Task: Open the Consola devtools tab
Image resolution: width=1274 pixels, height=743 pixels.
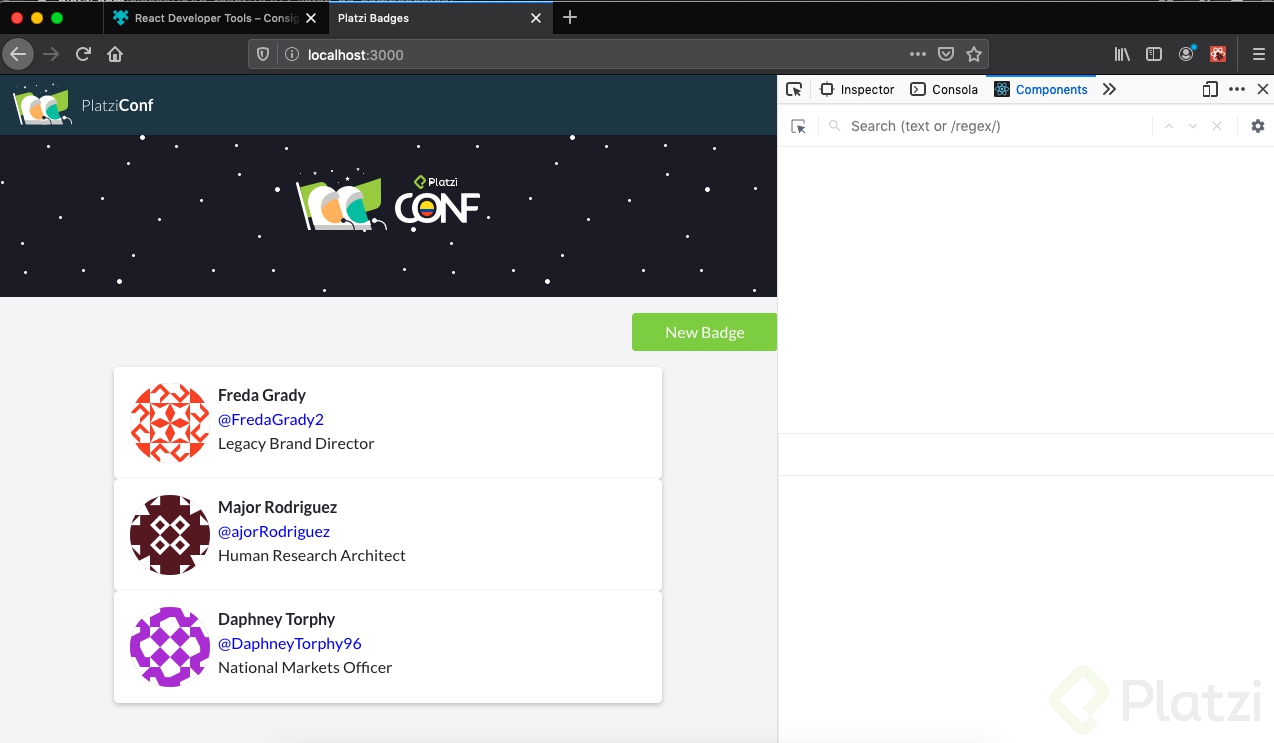Action: pyautogui.click(x=944, y=89)
